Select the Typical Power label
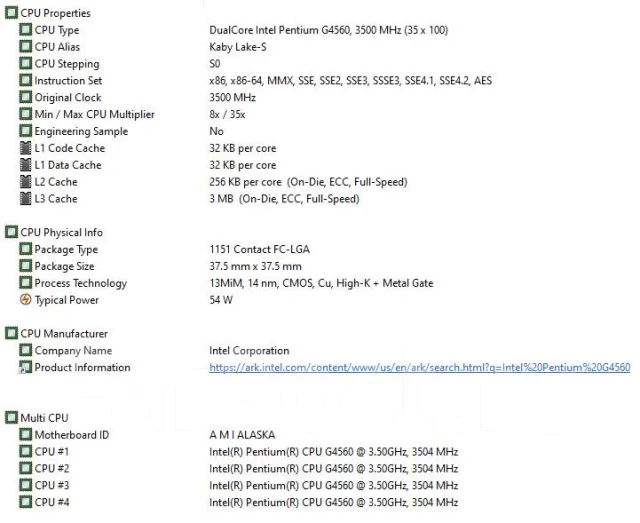The height and width of the screenshot is (523, 640). (67, 300)
